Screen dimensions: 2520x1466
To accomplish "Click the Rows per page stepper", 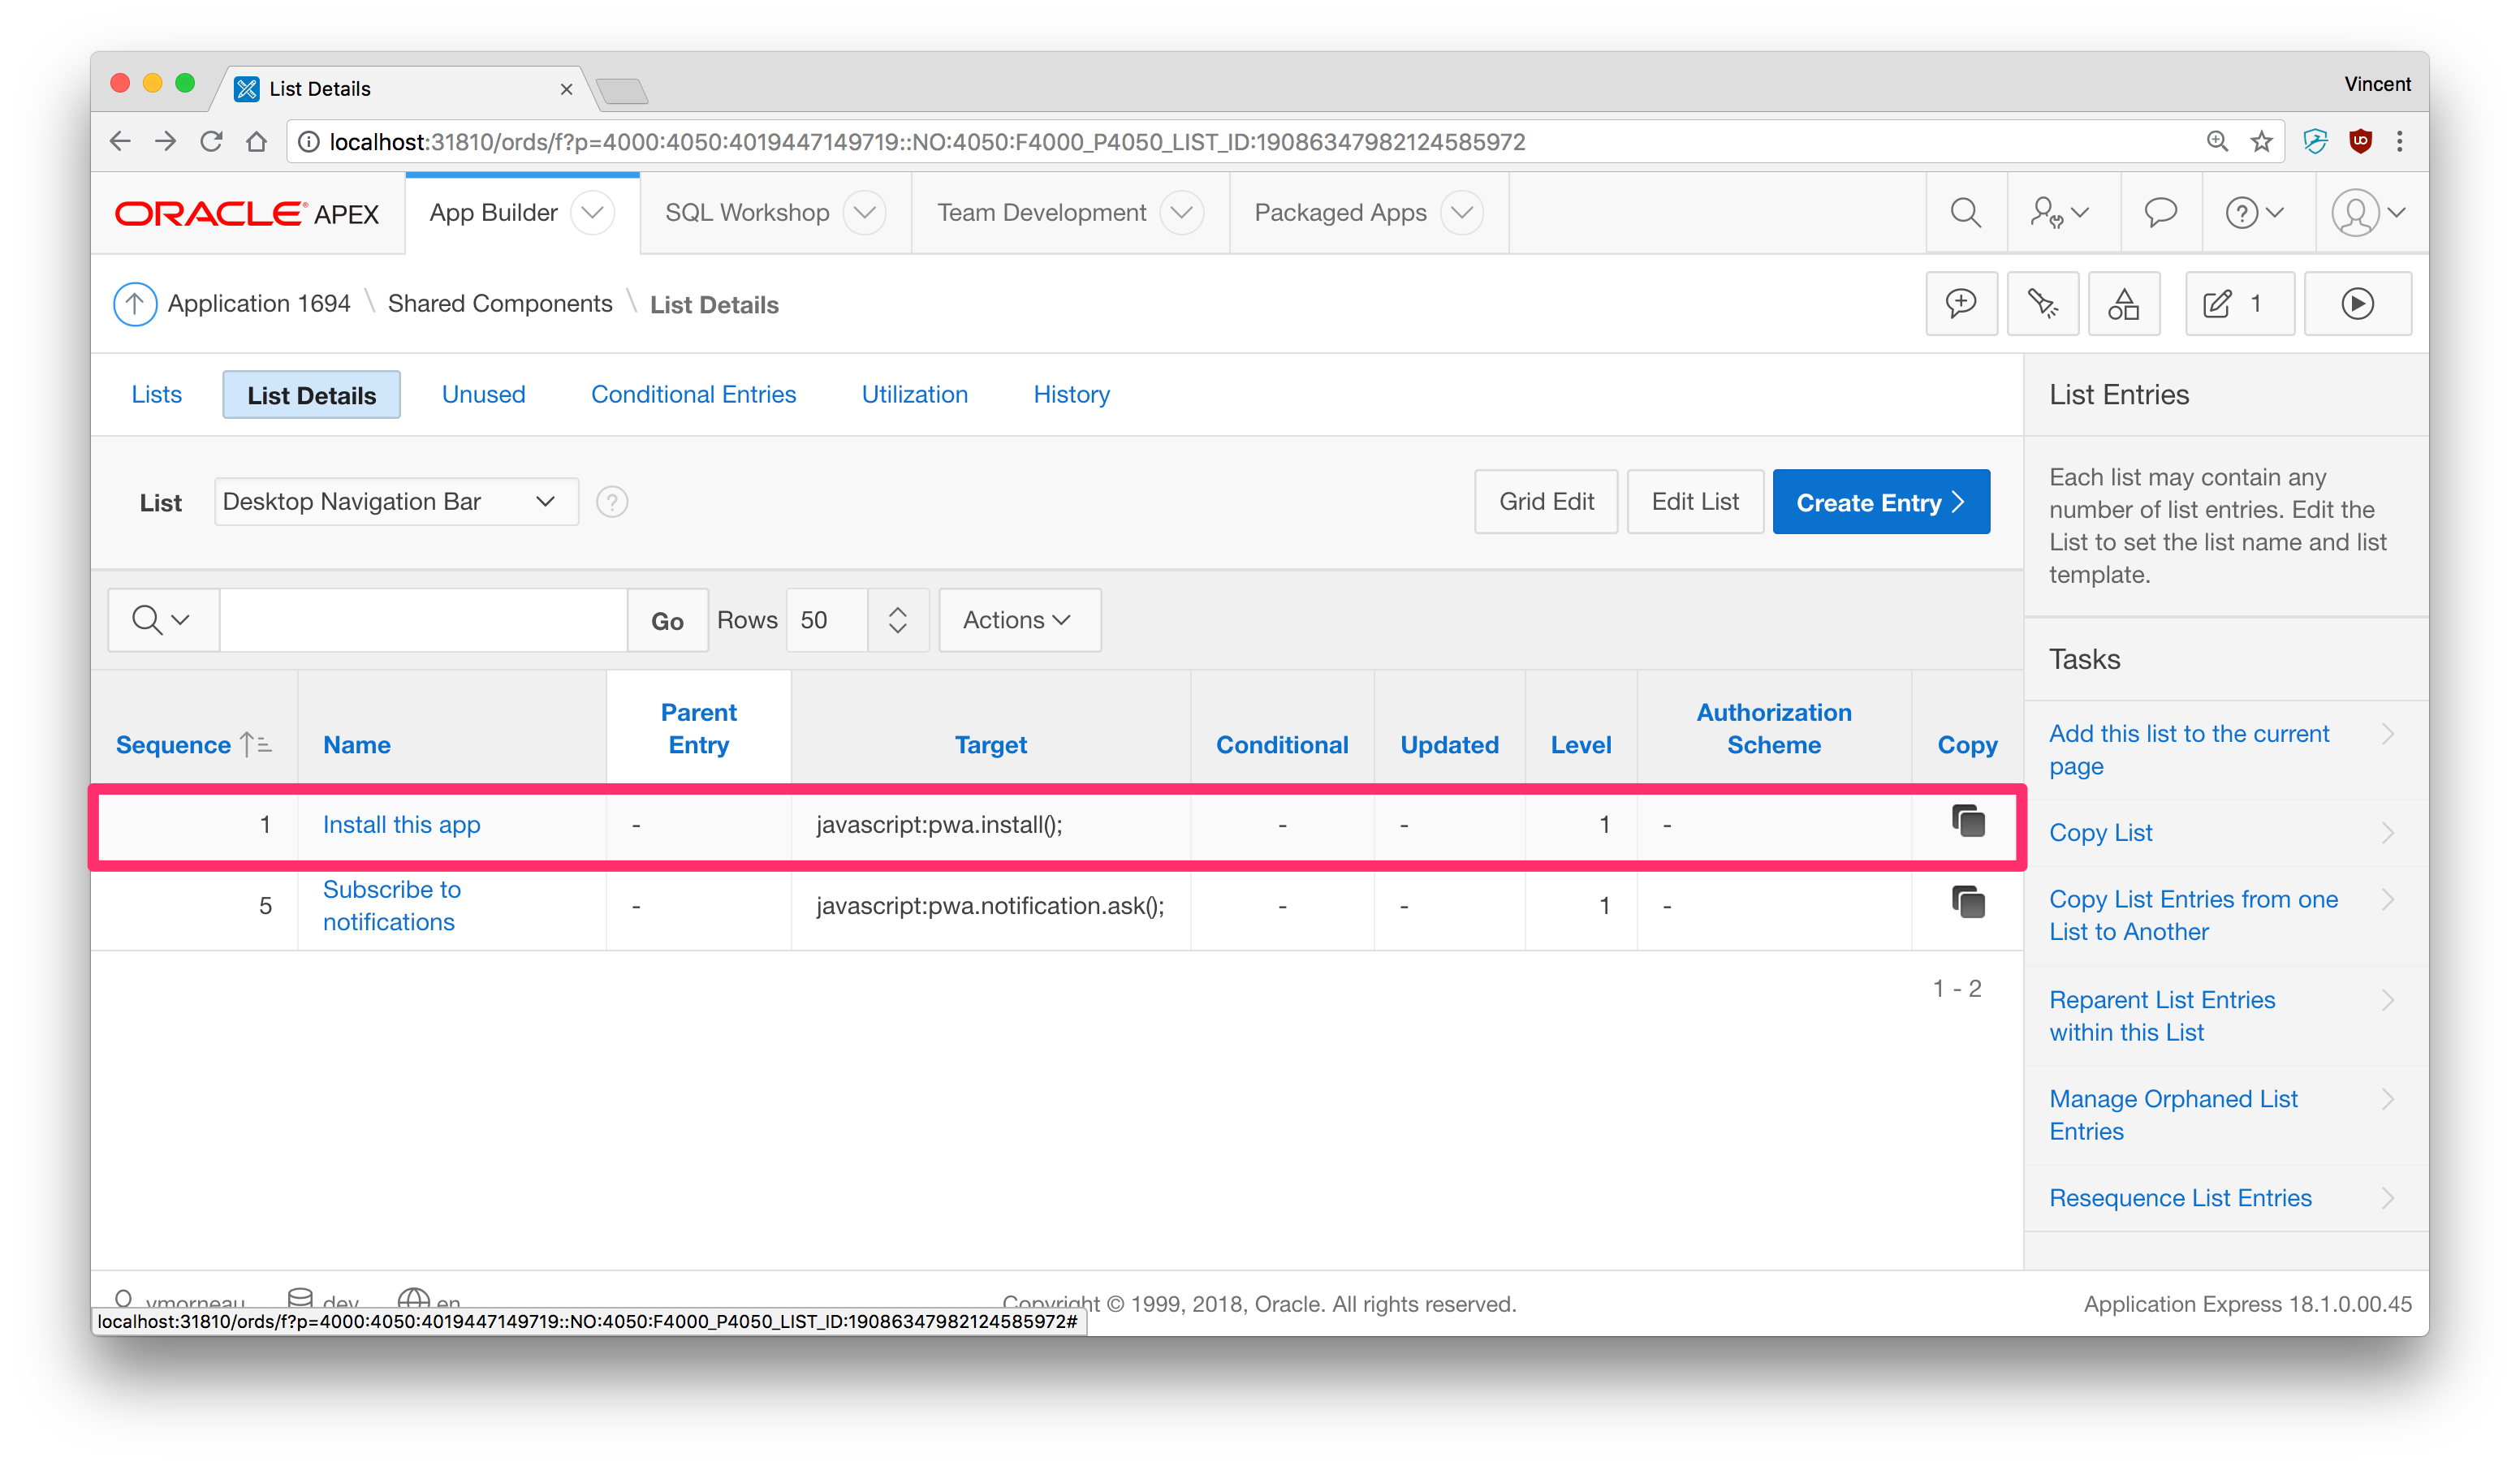I will pyautogui.click(x=897, y=620).
